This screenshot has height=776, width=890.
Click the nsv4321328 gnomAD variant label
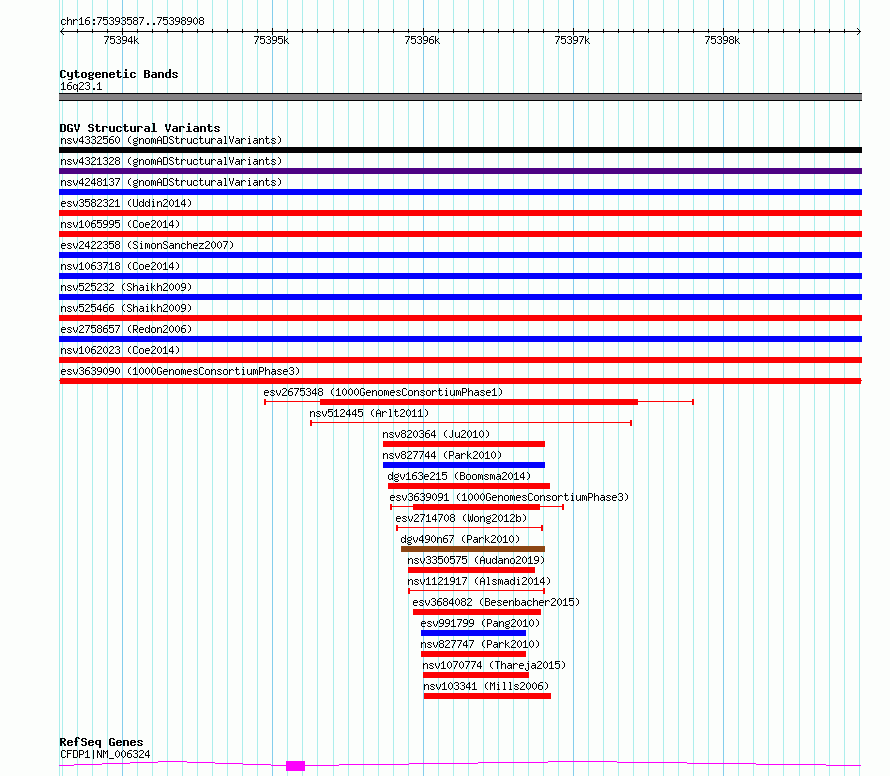click(x=171, y=161)
